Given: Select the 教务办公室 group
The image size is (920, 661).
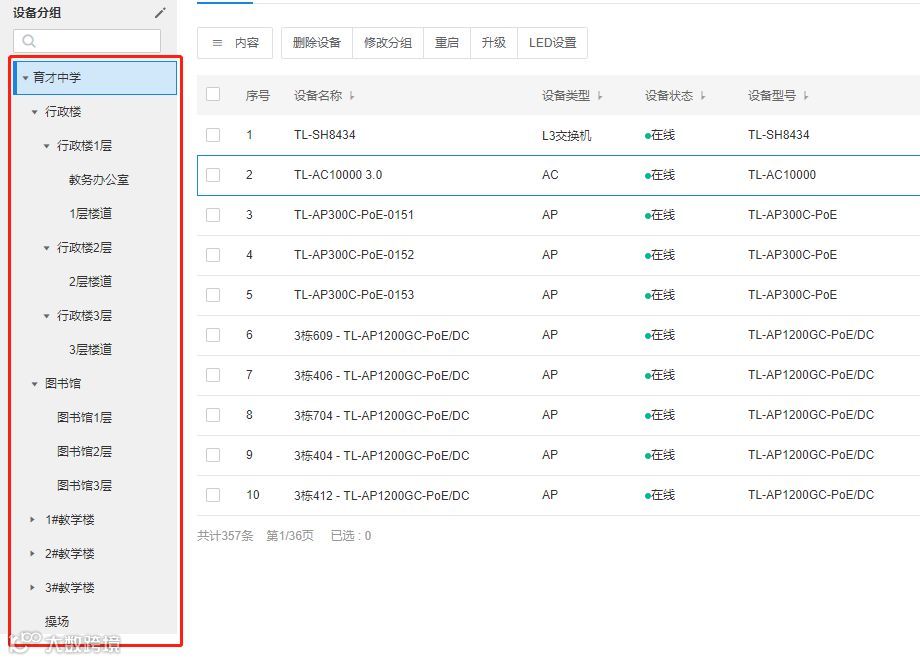Looking at the screenshot, I should [99, 179].
